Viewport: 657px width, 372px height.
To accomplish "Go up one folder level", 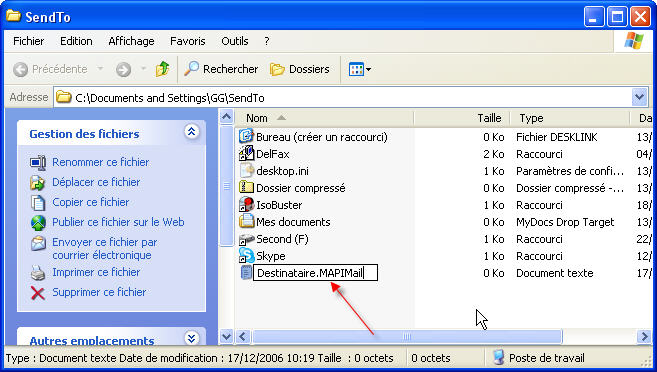I will [163, 69].
